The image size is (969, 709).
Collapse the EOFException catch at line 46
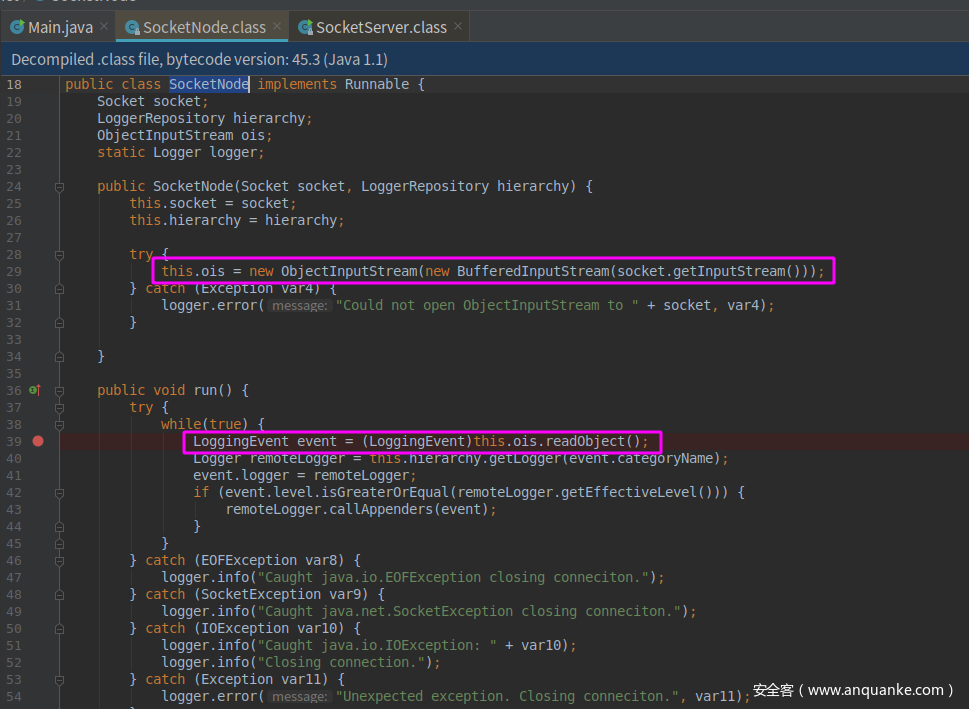click(x=59, y=561)
